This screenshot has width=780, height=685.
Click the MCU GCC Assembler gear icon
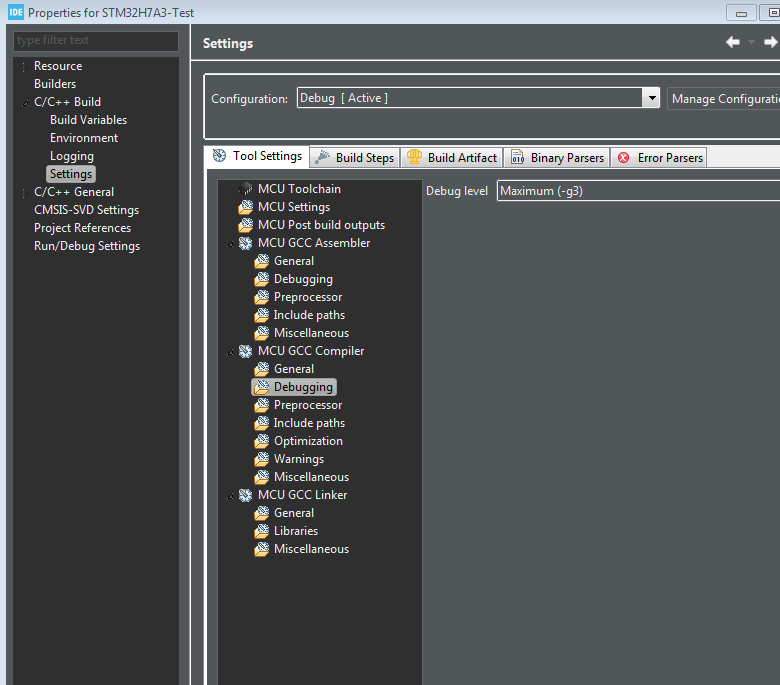click(x=245, y=243)
